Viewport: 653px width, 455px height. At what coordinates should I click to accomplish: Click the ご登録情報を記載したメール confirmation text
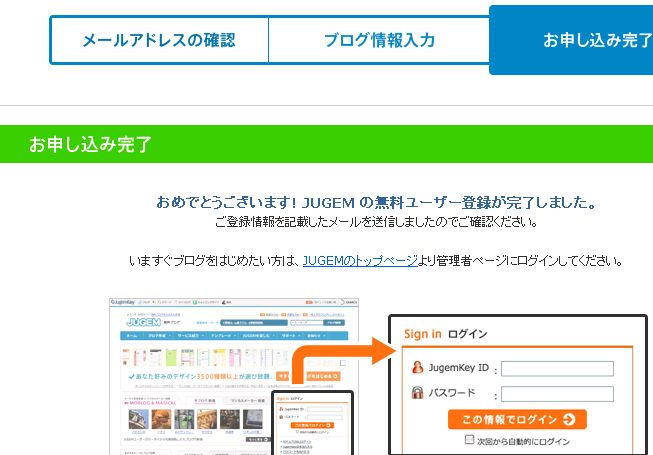(376, 222)
